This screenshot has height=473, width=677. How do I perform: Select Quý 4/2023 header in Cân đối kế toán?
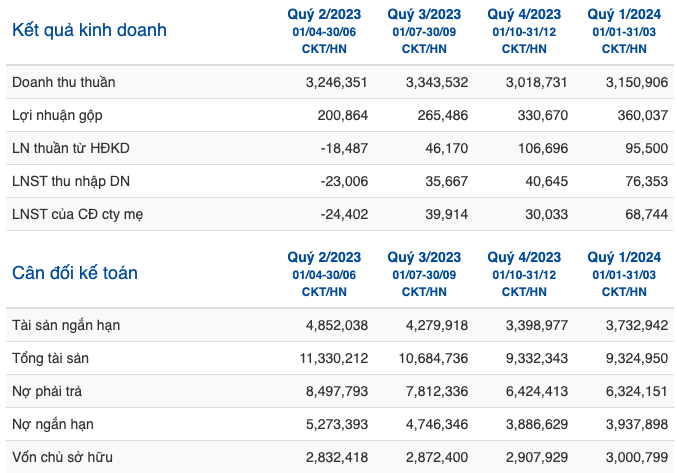(x=524, y=274)
